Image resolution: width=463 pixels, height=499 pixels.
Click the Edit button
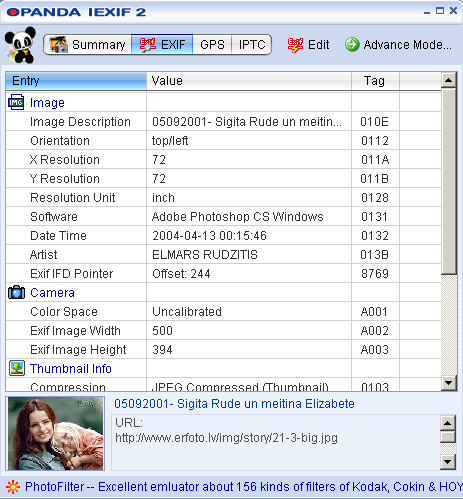click(x=308, y=45)
